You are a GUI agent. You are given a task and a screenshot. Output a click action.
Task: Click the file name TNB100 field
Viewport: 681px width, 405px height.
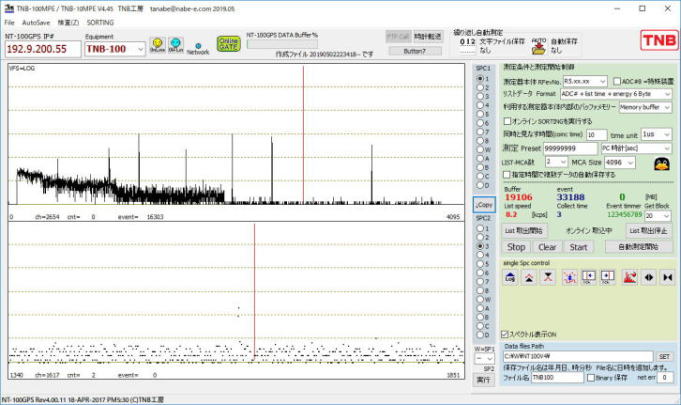[x=557, y=378]
